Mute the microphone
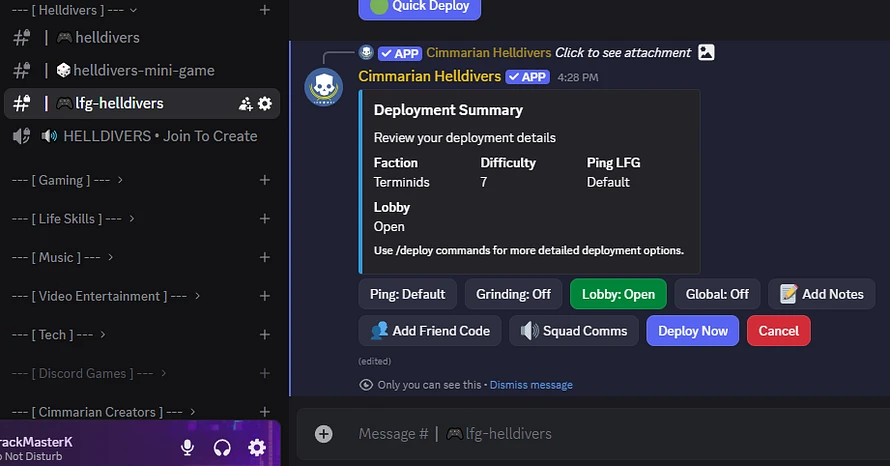890x466 pixels. click(x=187, y=448)
